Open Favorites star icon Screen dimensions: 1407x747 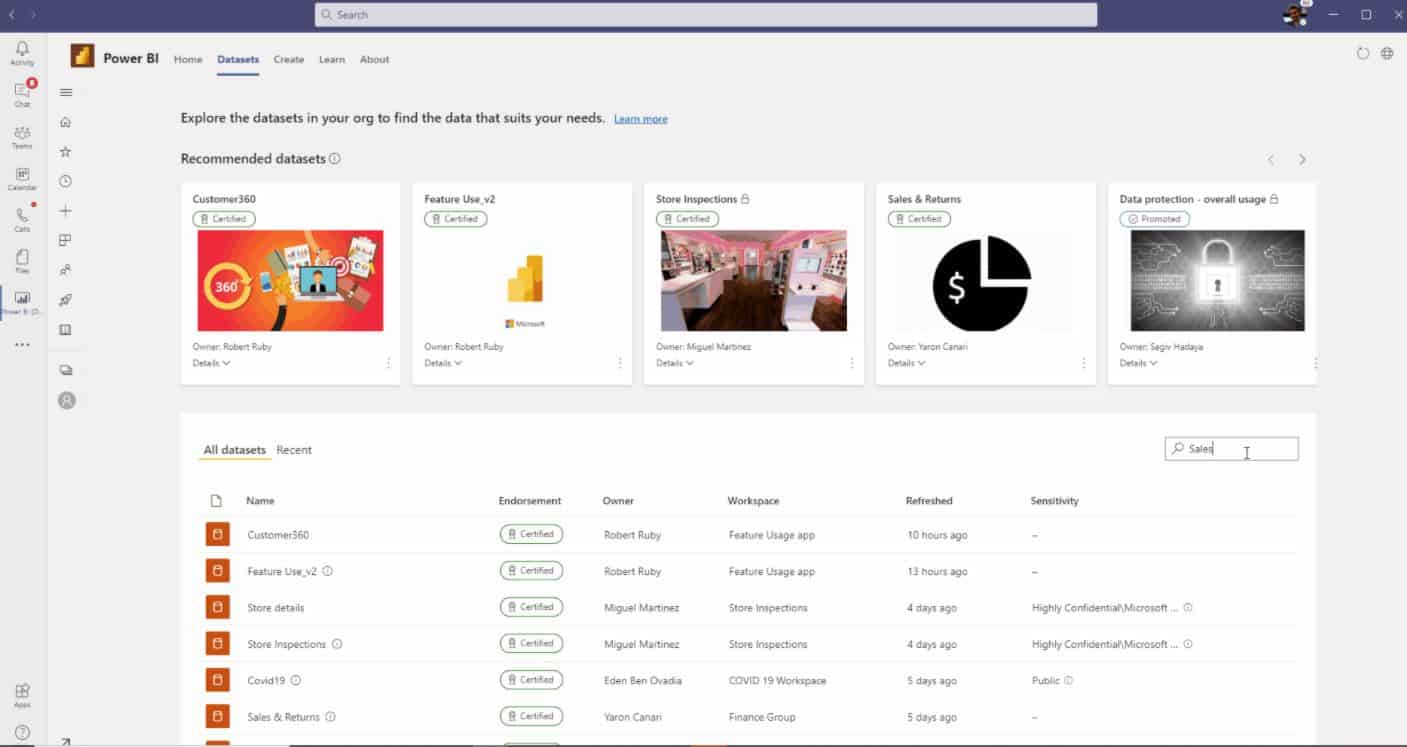[66, 152]
